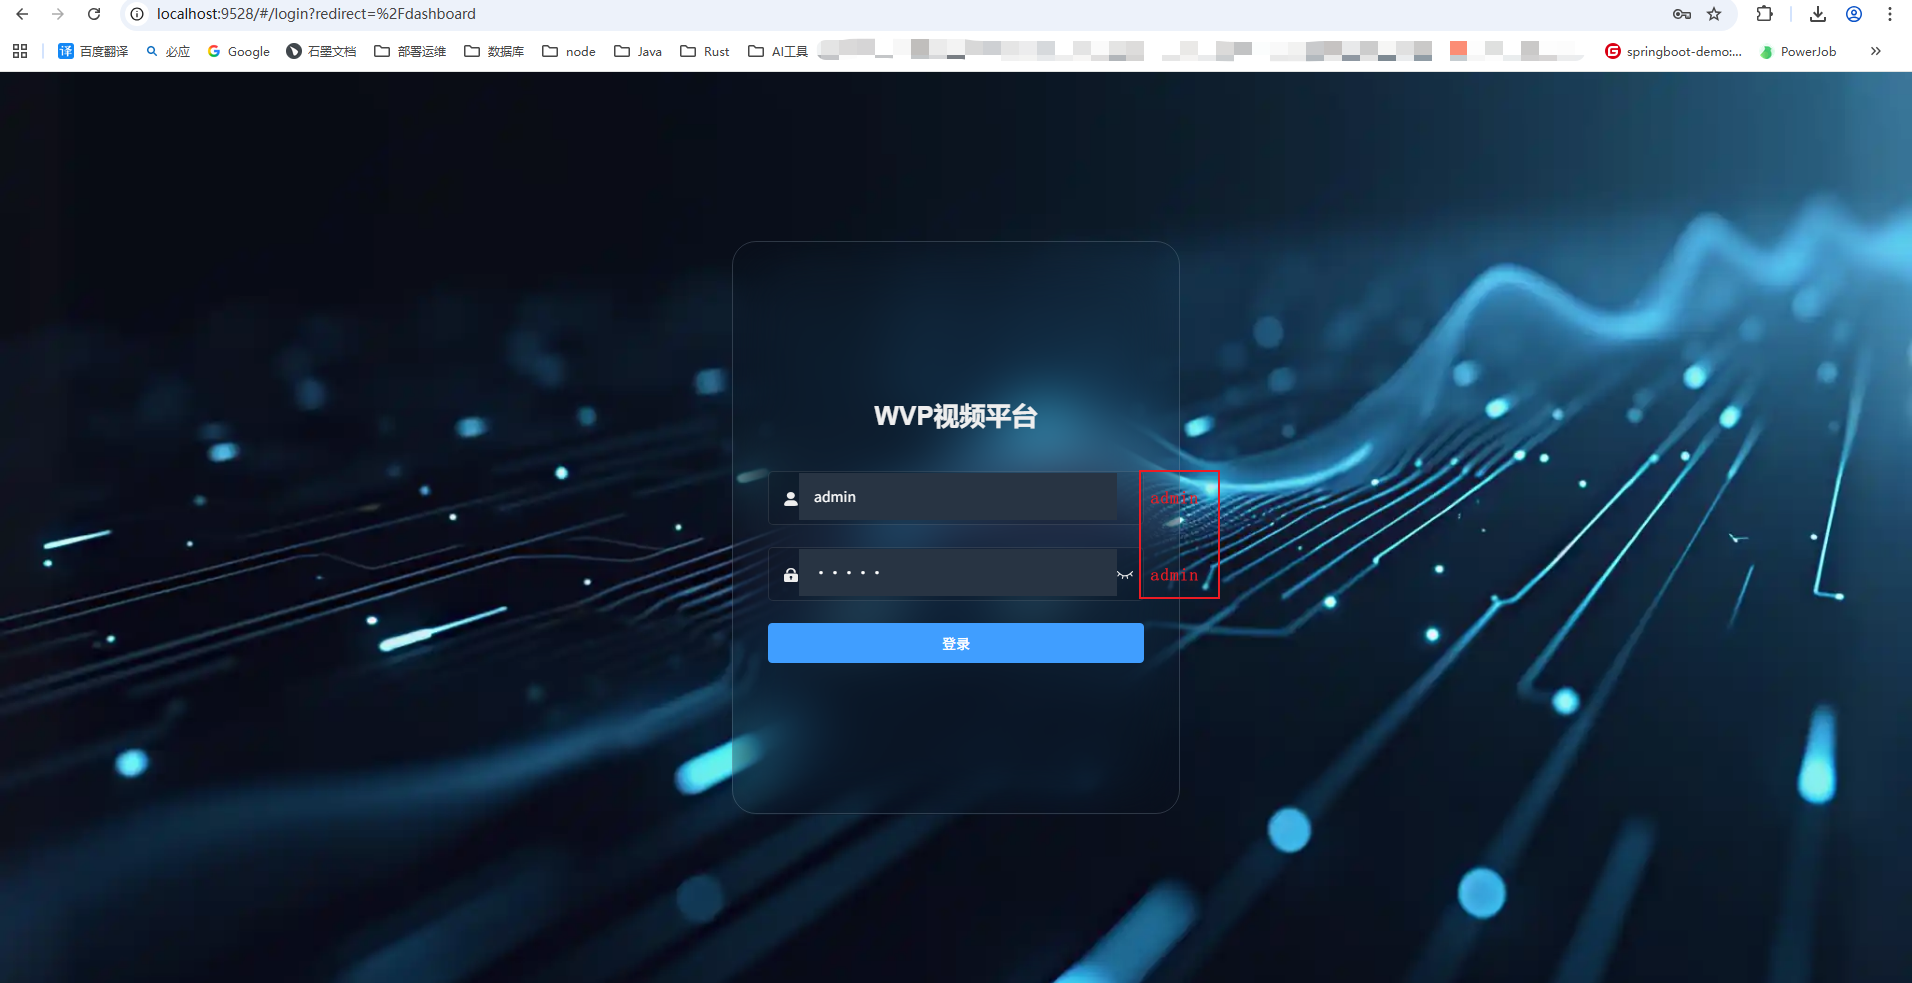Screen dimensions: 1912x983
Task: Open the Extensions puzzle icon
Action: tap(1764, 14)
